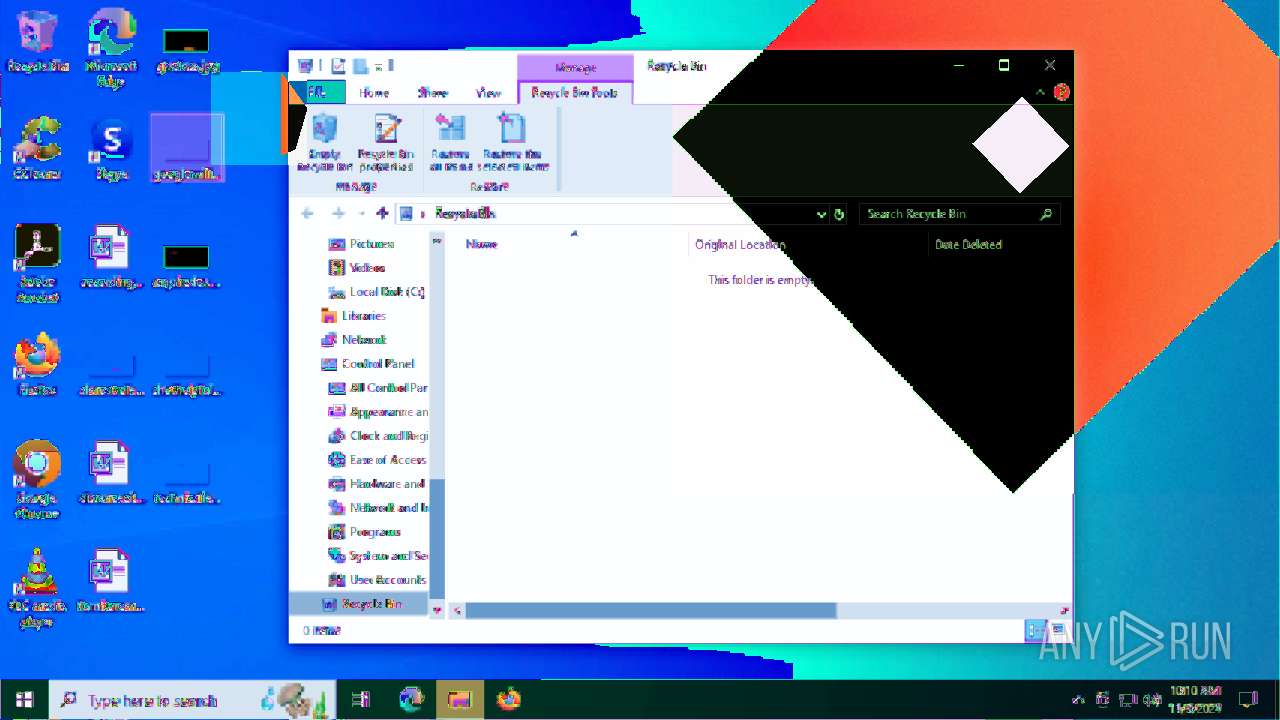Sort by Name column header
The width and height of the screenshot is (1280, 720).
[x=481, y=244]
